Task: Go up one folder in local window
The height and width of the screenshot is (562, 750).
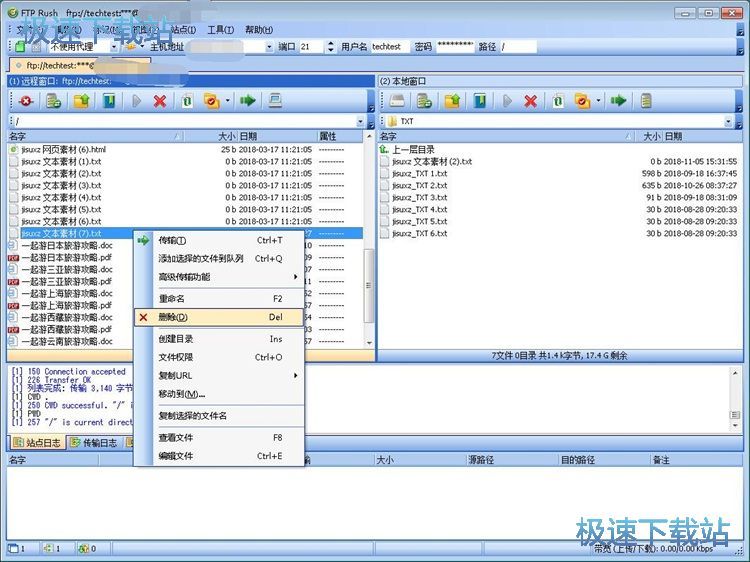Action: (x=452, y=101)
